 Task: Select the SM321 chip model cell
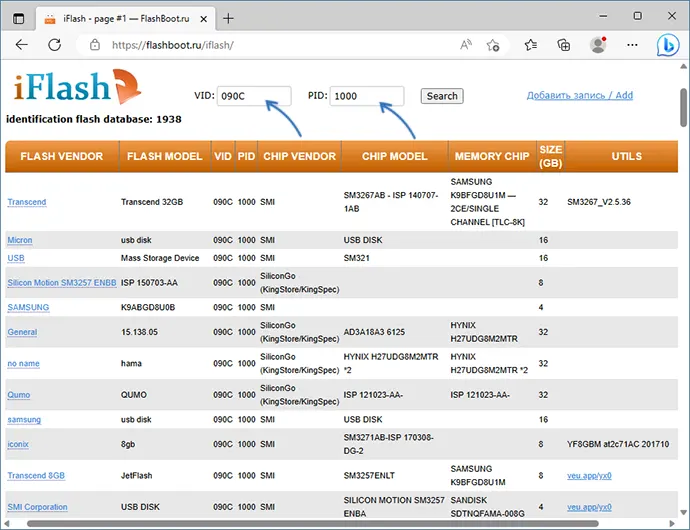click(x=356, y=258)
